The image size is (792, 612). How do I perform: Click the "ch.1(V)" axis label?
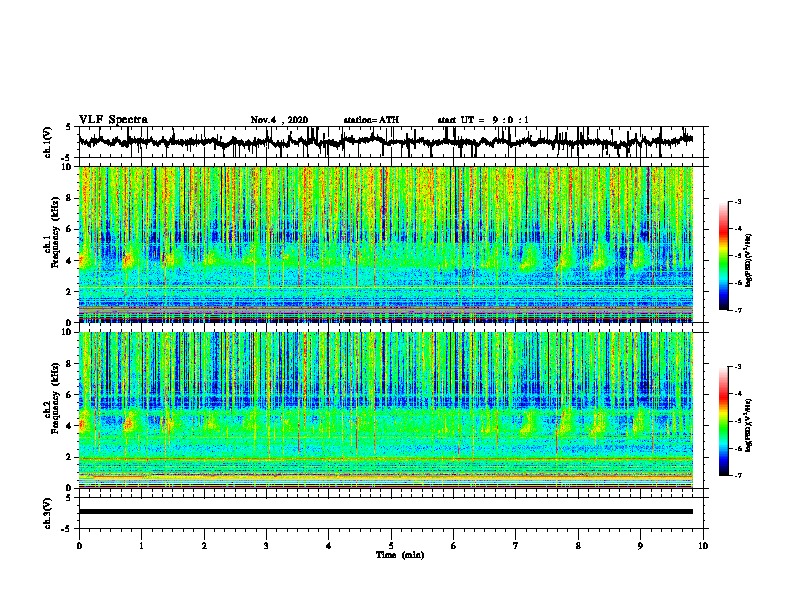(x=48, y=142)
